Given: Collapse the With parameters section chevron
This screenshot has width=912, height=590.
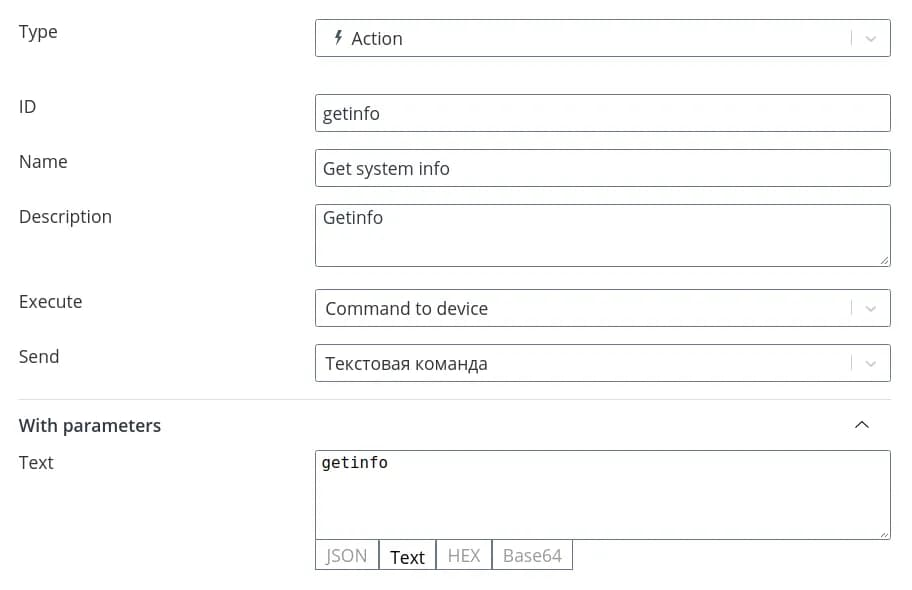Looking at the screenshot, I should pyautogui.click(x=862, y=425).
